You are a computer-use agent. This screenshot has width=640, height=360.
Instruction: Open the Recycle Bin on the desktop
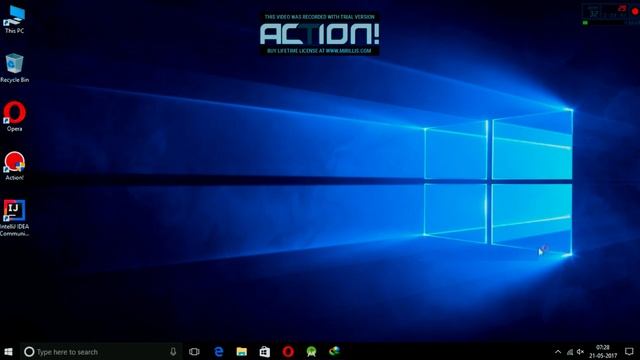click(x=14, y=68)
